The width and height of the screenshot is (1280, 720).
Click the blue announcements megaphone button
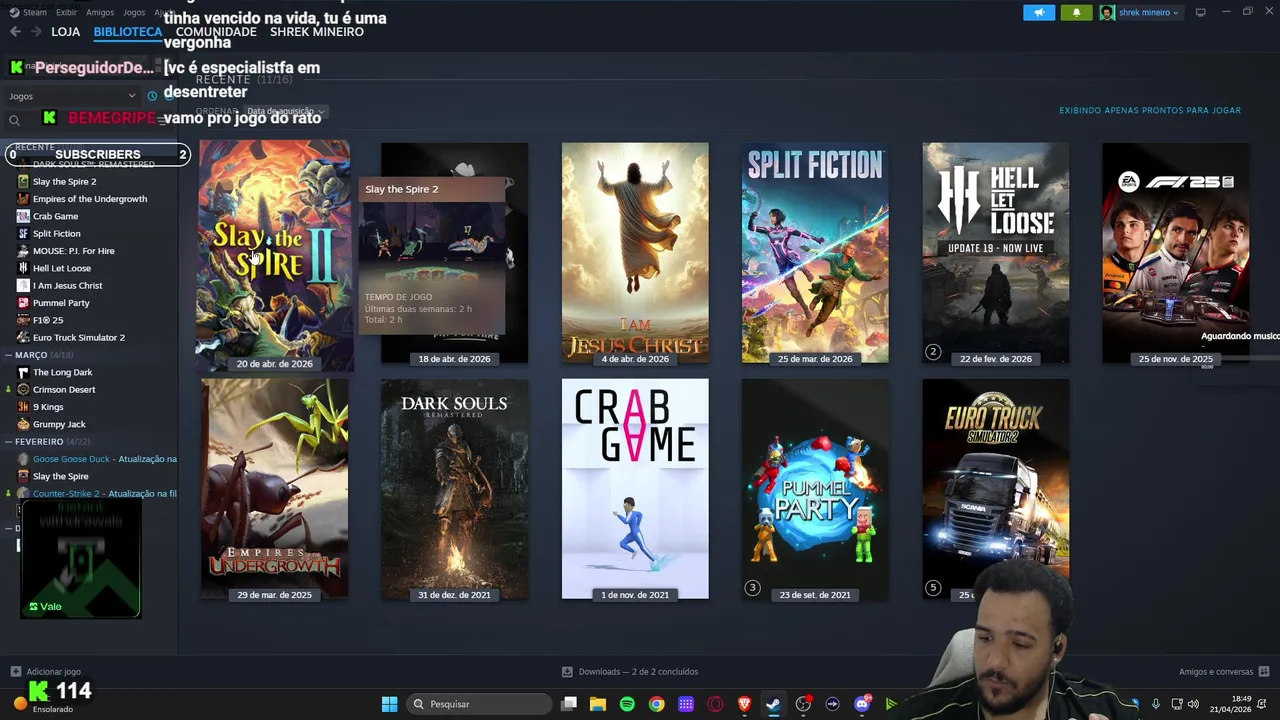[1039, 12]
